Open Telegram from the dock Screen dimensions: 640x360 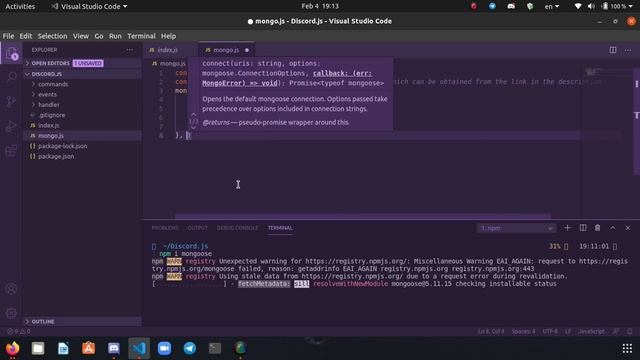(x=190, y=348)
